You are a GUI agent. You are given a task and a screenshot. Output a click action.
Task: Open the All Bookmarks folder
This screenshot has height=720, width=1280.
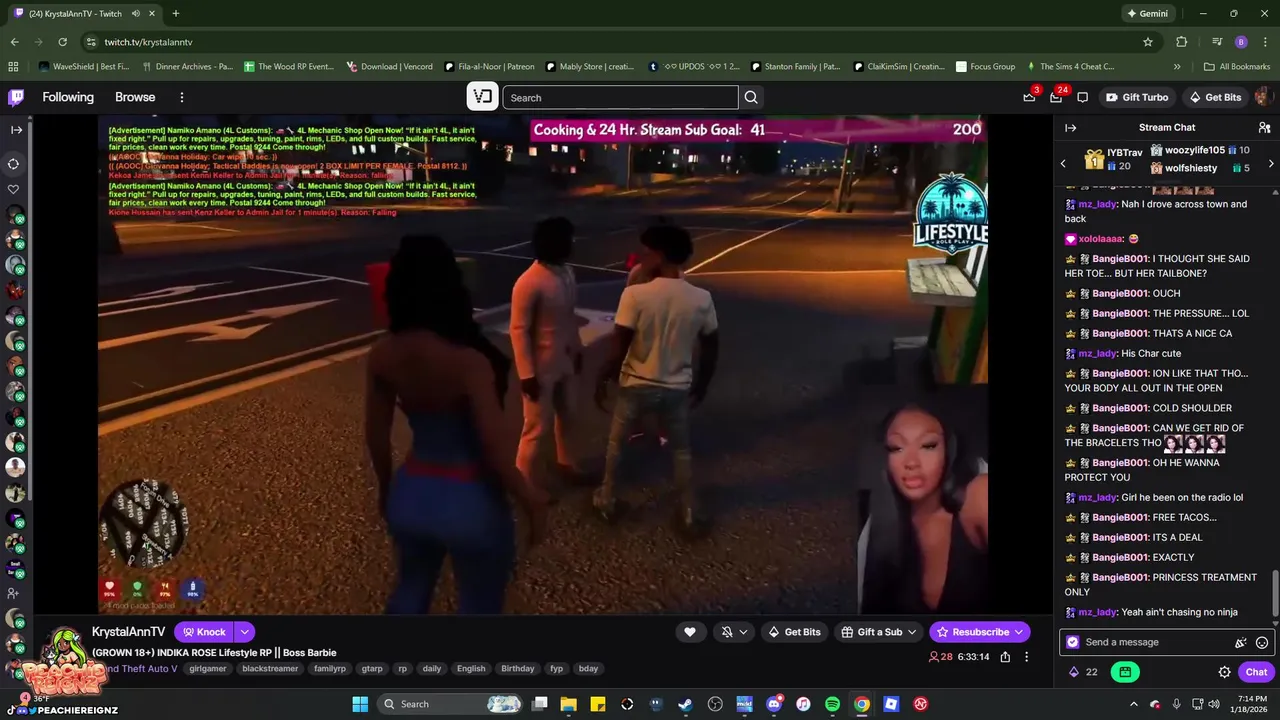[1237, 67]
